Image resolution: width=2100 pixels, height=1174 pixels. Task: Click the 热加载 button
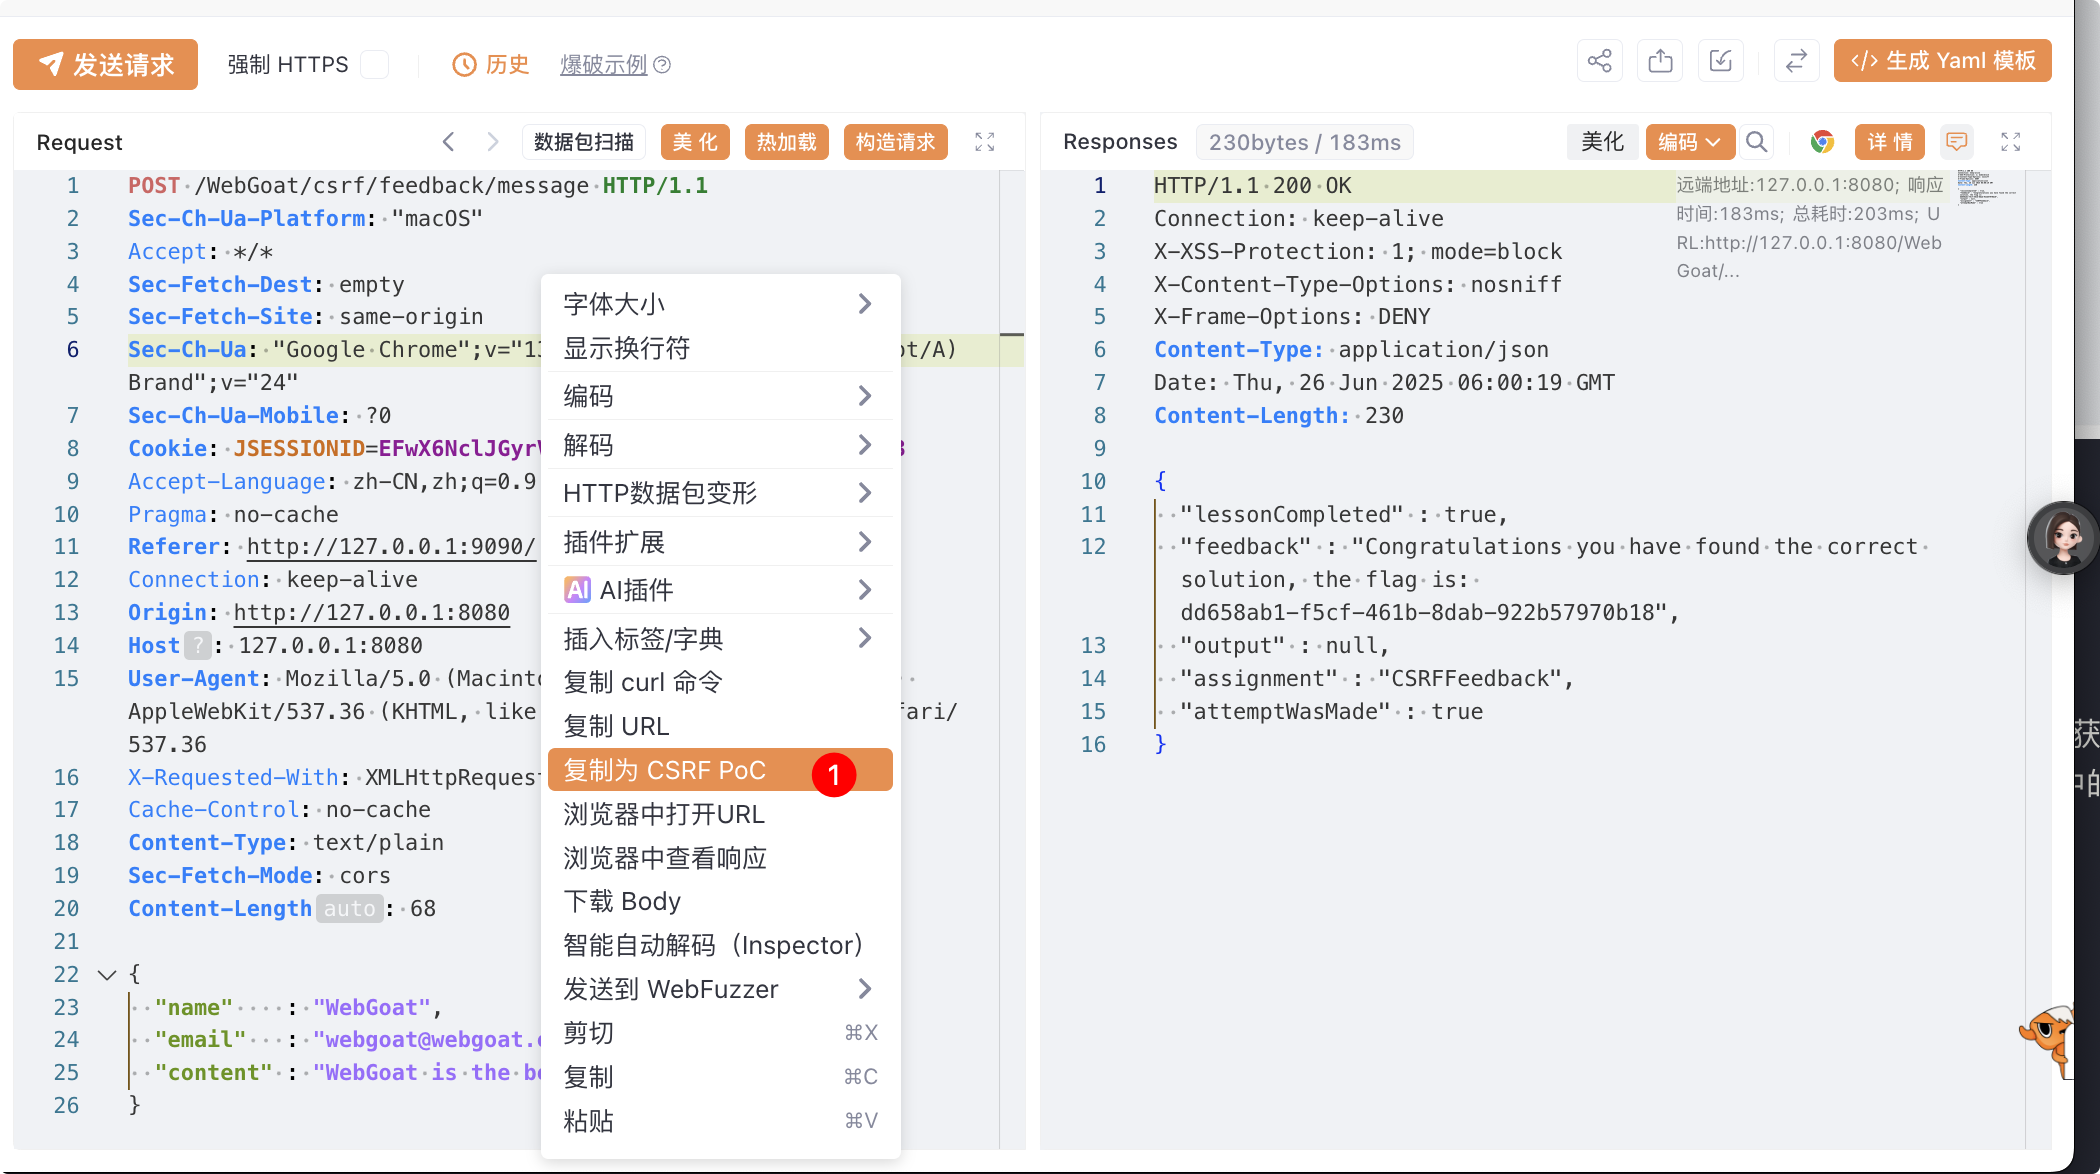(787, 142)
